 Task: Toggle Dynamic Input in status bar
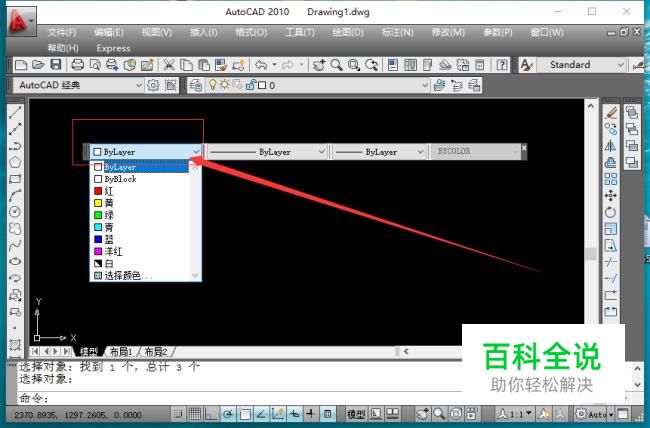tap(294, 413)
